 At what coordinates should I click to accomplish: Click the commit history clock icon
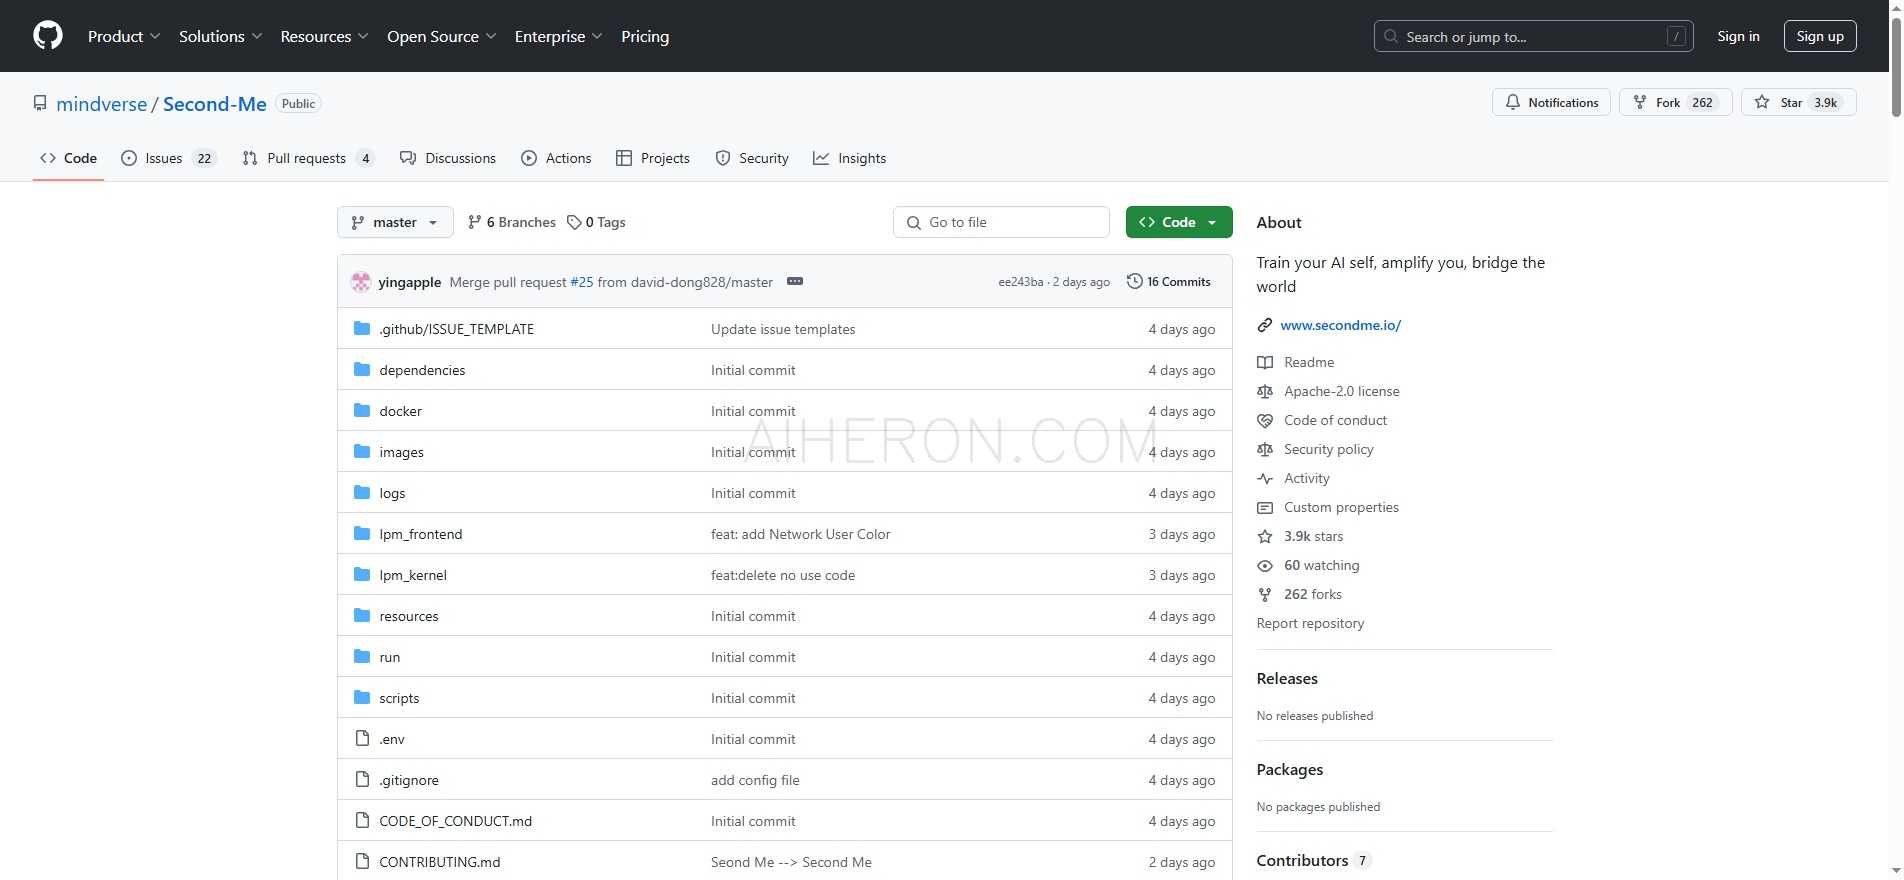click(1134, 281)
